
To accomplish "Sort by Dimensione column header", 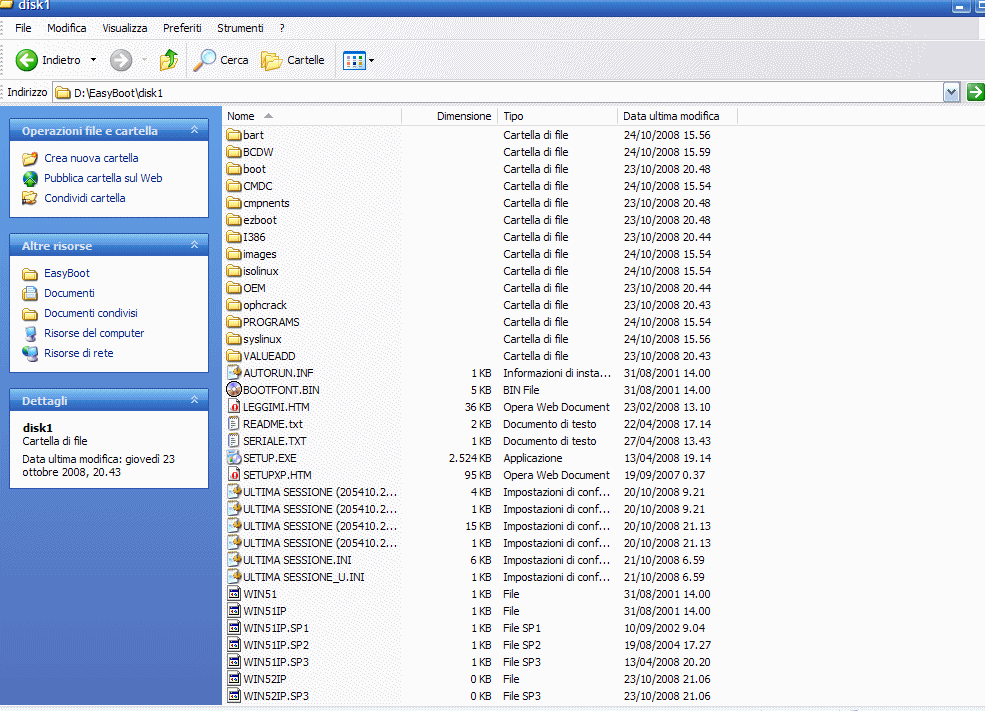I will [x=449, y=116].
